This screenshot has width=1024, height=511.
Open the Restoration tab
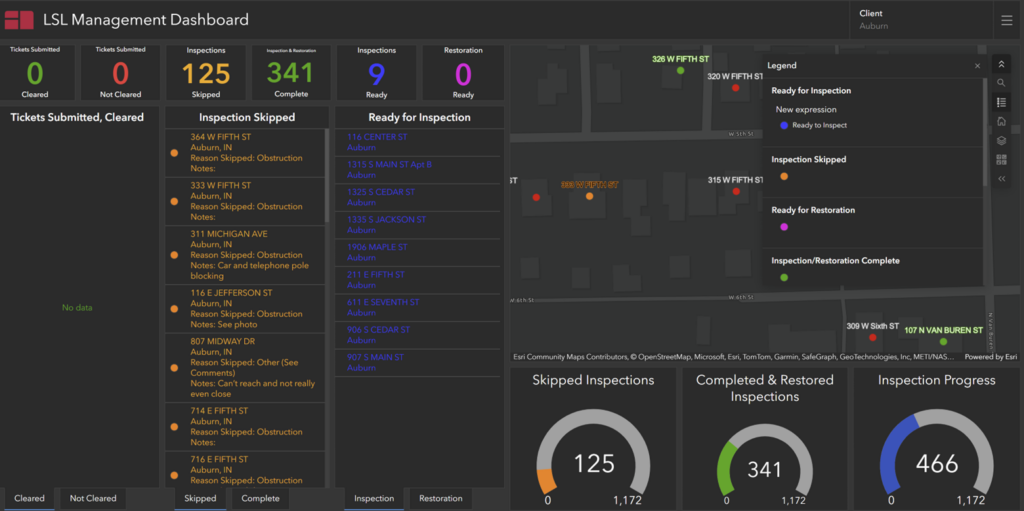pos(441,499)
